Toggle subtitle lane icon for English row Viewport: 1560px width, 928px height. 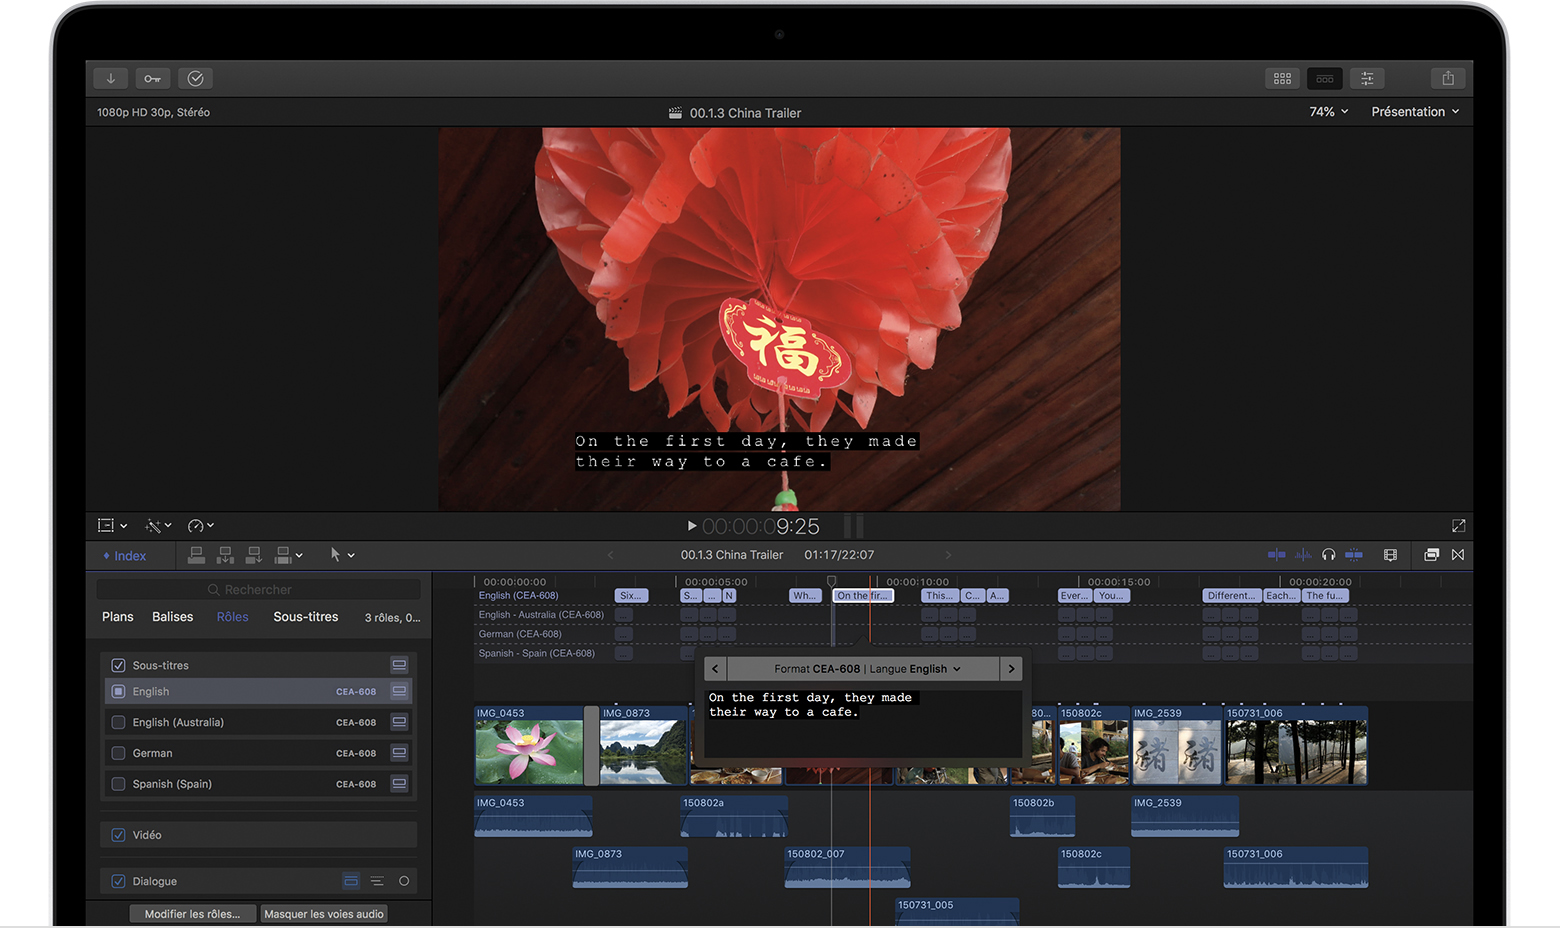tap(399, 691)
